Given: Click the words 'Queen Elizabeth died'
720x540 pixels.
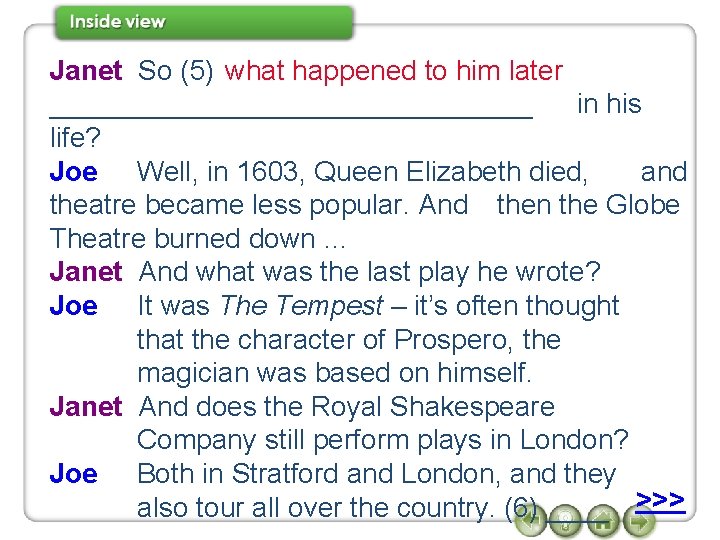Looking at the screenshot, I should [448, 172].
